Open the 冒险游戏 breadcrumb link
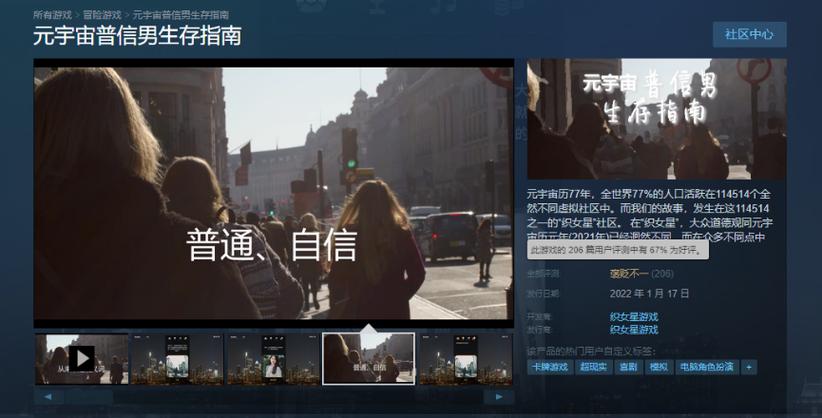822x418 pixels. [x=102, y=15]
